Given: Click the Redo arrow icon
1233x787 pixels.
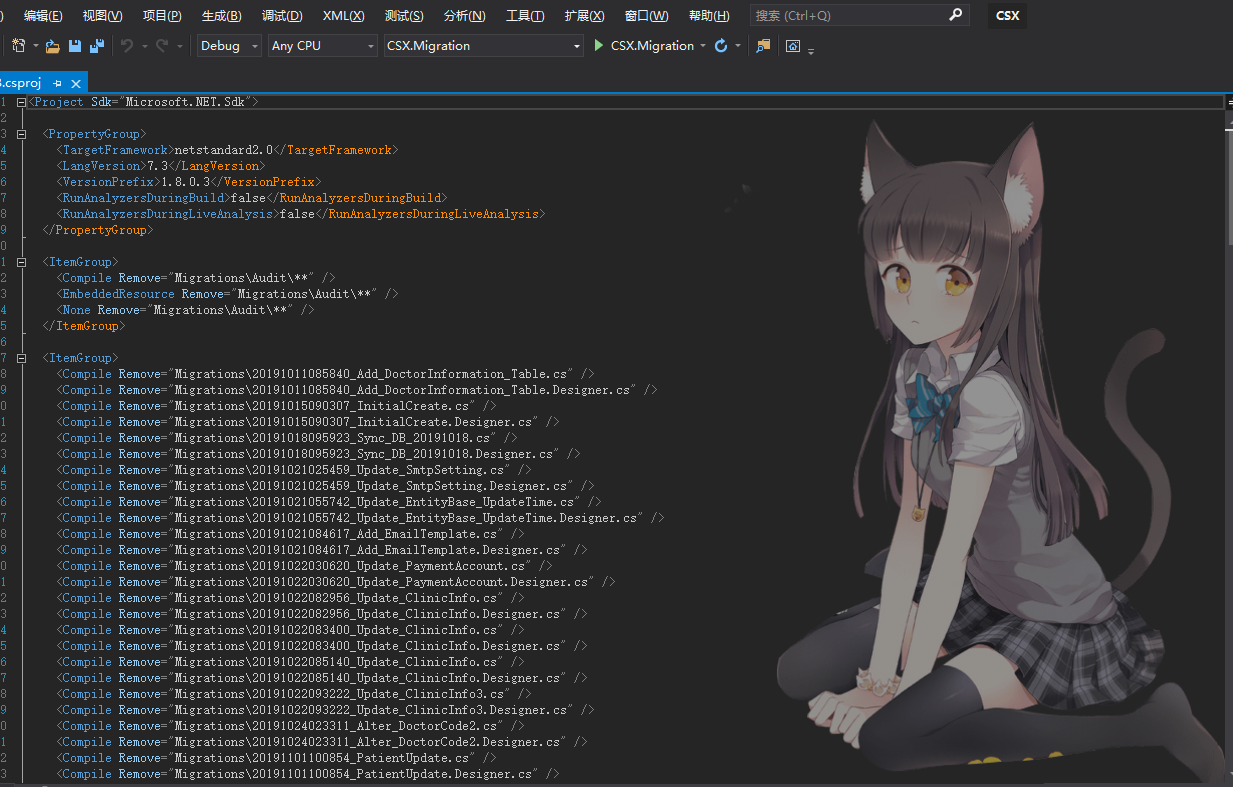Looking at the screenshot, I should click(x=162, y=46).
